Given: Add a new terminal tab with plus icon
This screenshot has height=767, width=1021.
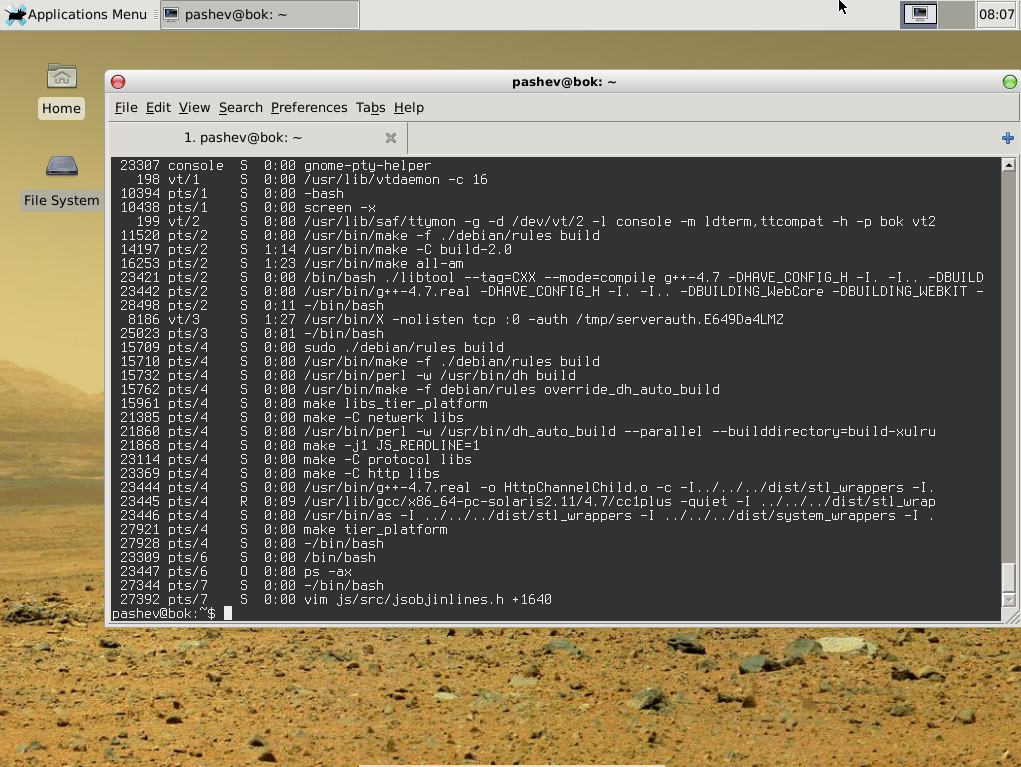Looking at the screenshot, I should [1007, 138].
